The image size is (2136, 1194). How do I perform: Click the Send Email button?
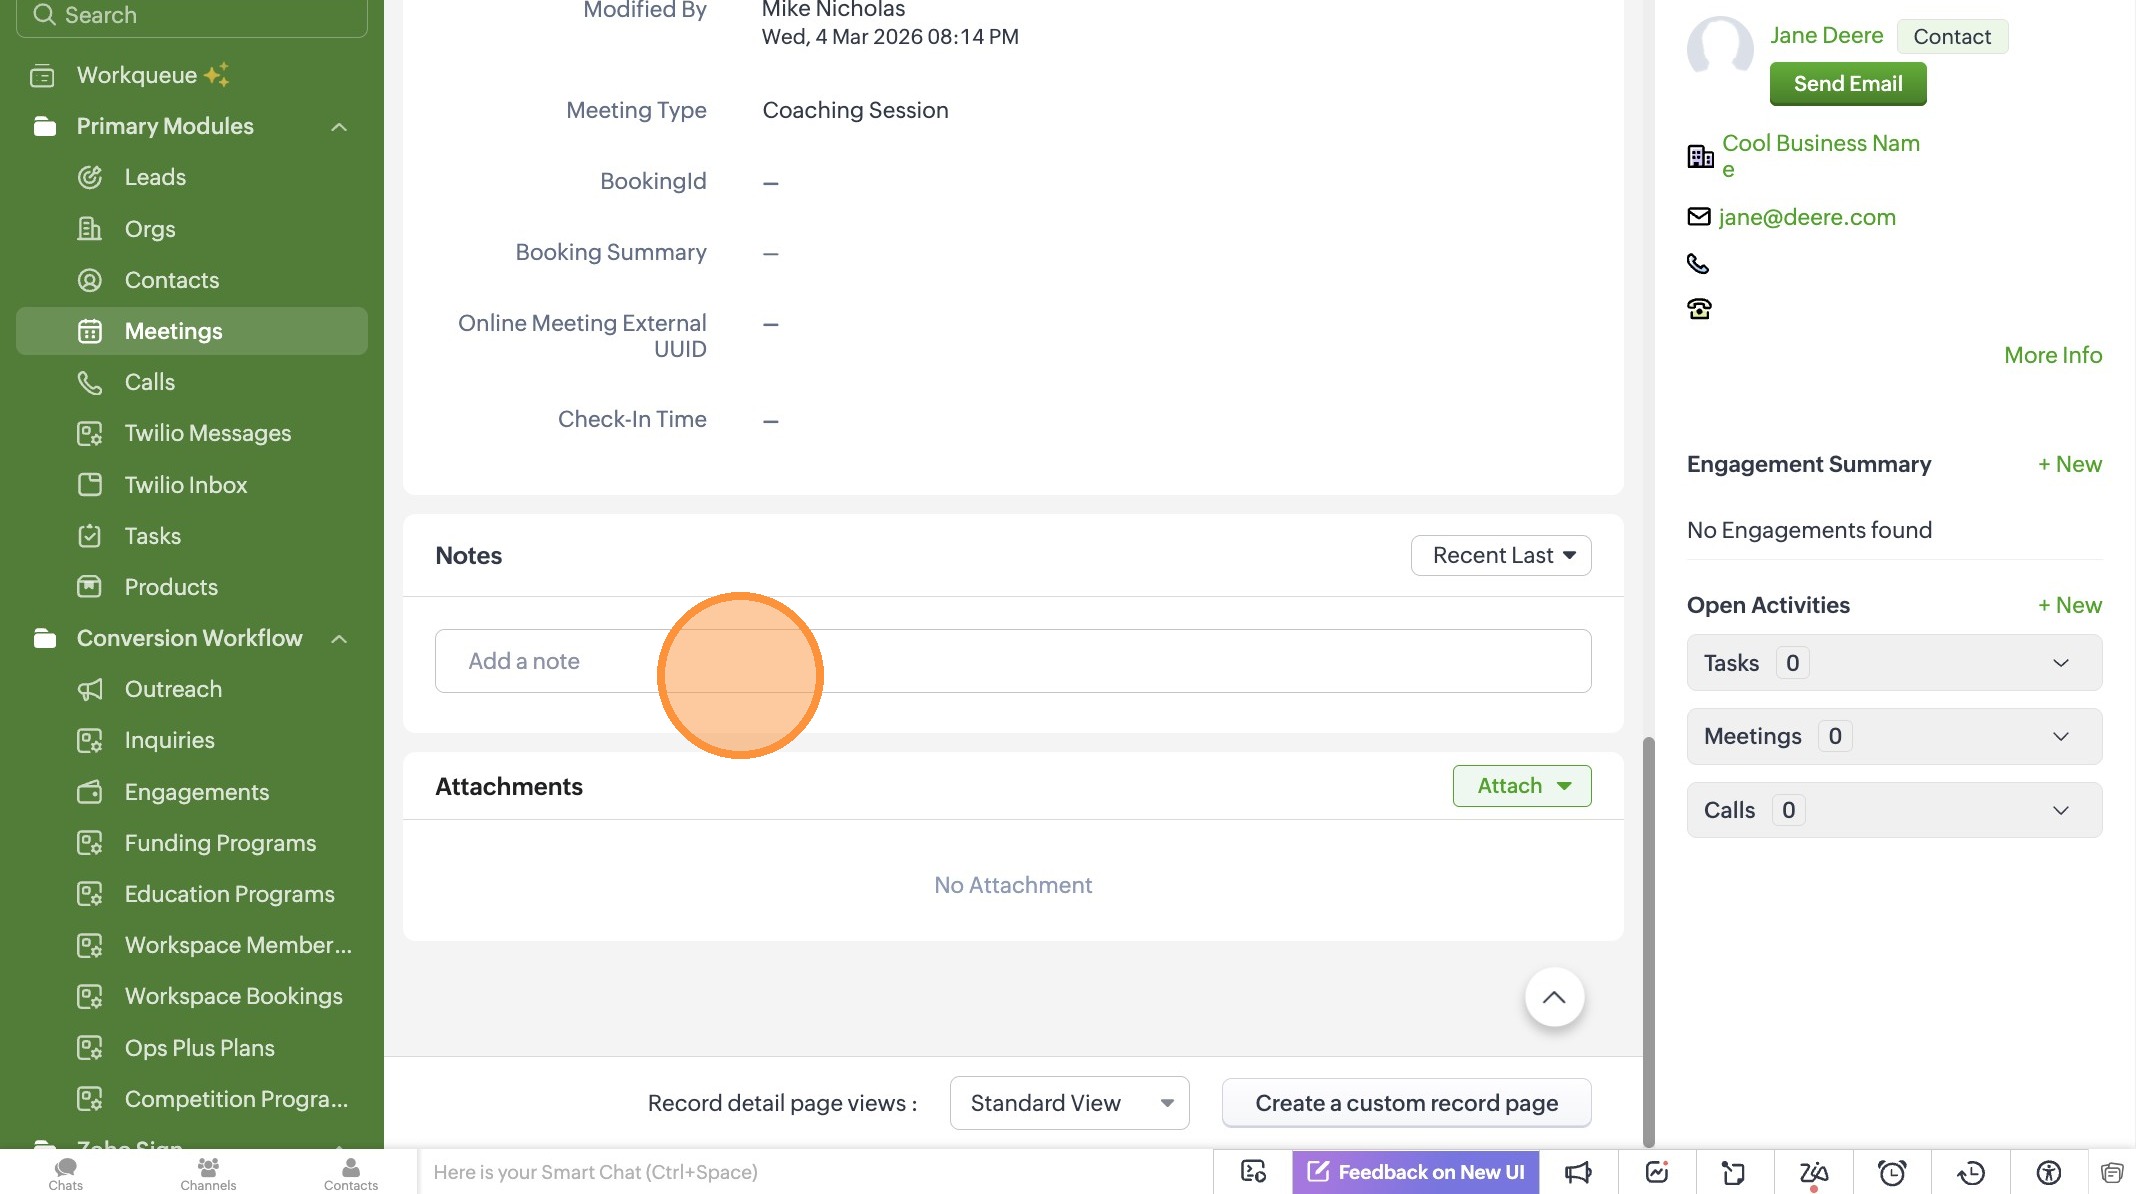coord(1847,84)
